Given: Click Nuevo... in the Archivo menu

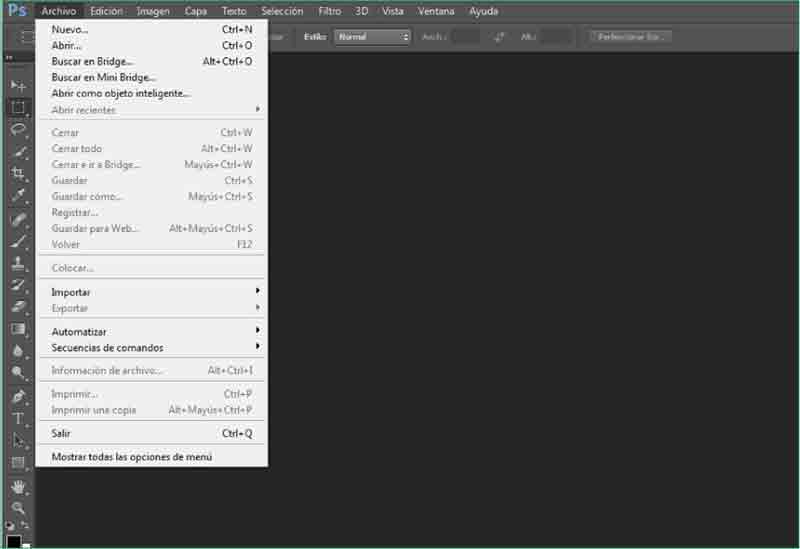Looking at the screenshot, I should click(70, 30).
